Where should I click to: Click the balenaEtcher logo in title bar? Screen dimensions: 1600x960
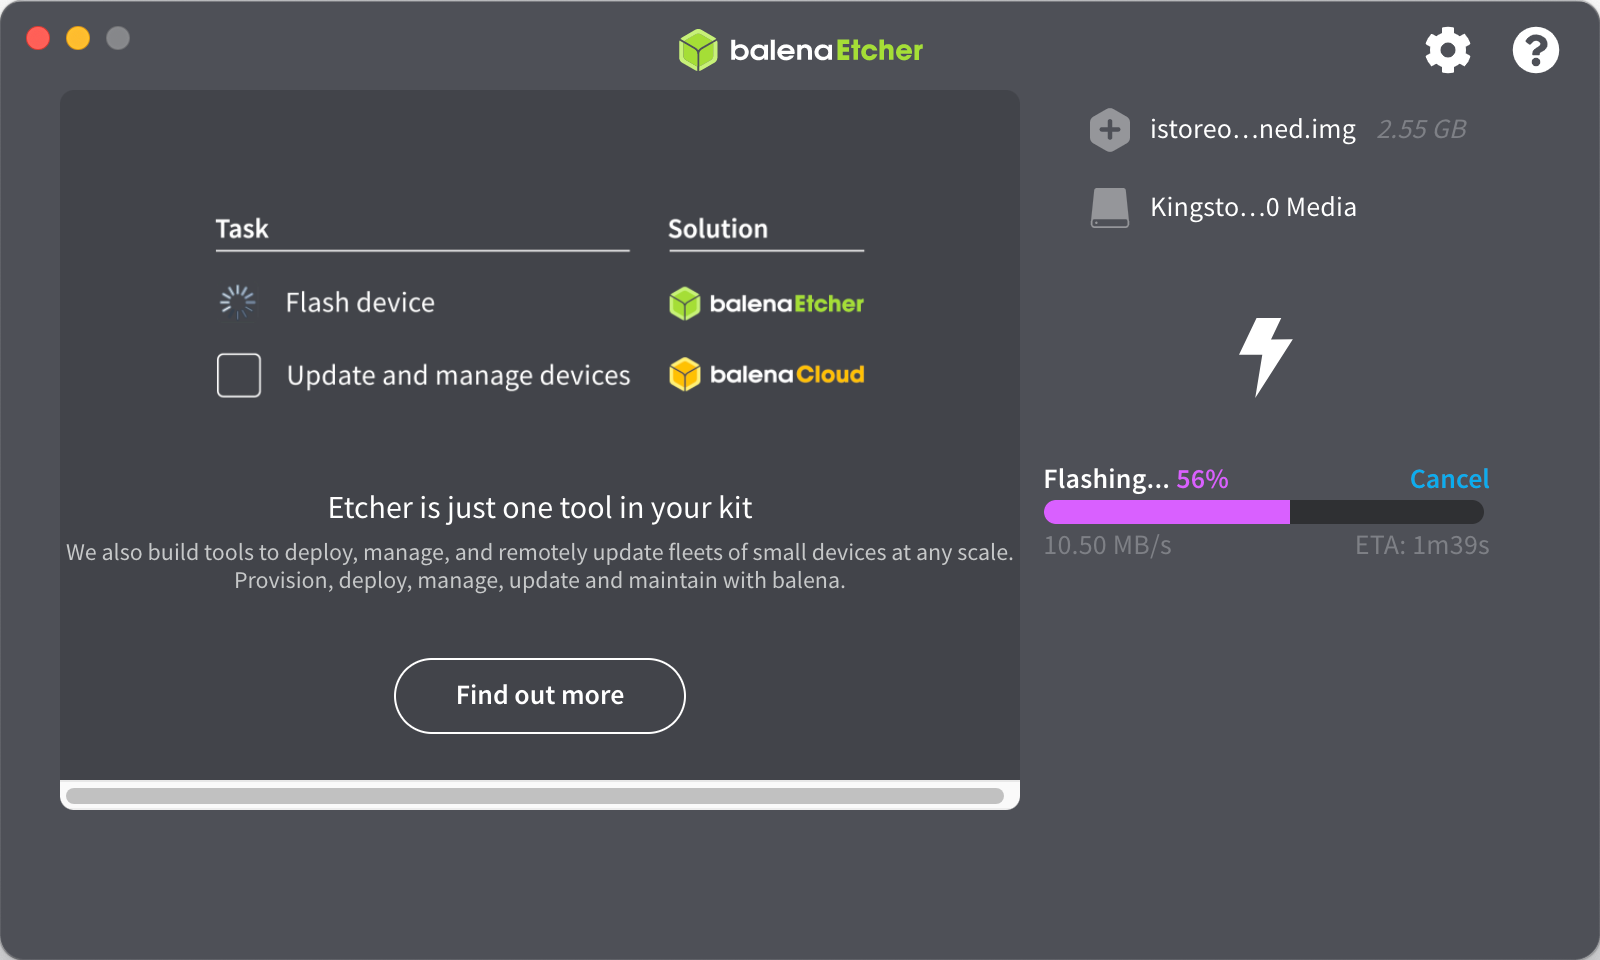[x=800, y=50]
